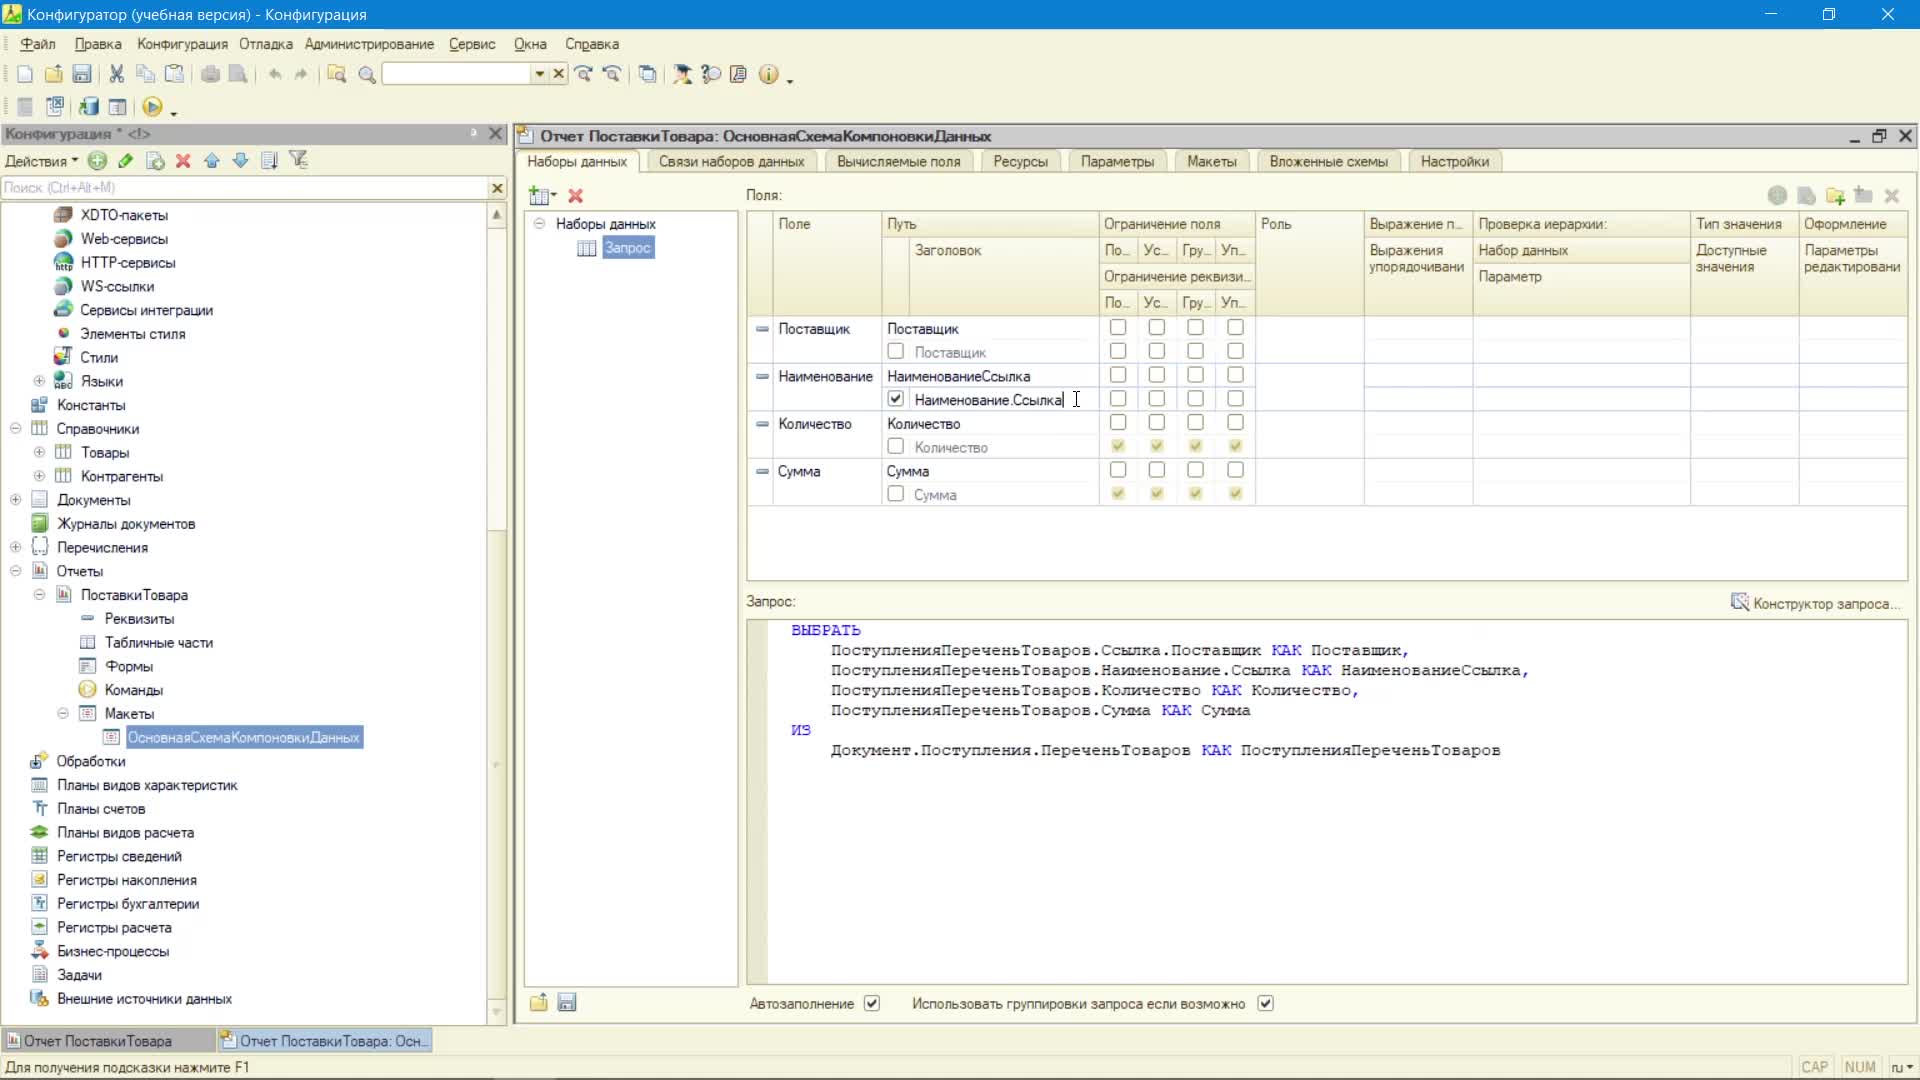Image resolution: width=1920 pixels, height=1080 pixels.
Task: Collapse the Макеты node under ПоставкиТовара
Action: tap(63, 713)
